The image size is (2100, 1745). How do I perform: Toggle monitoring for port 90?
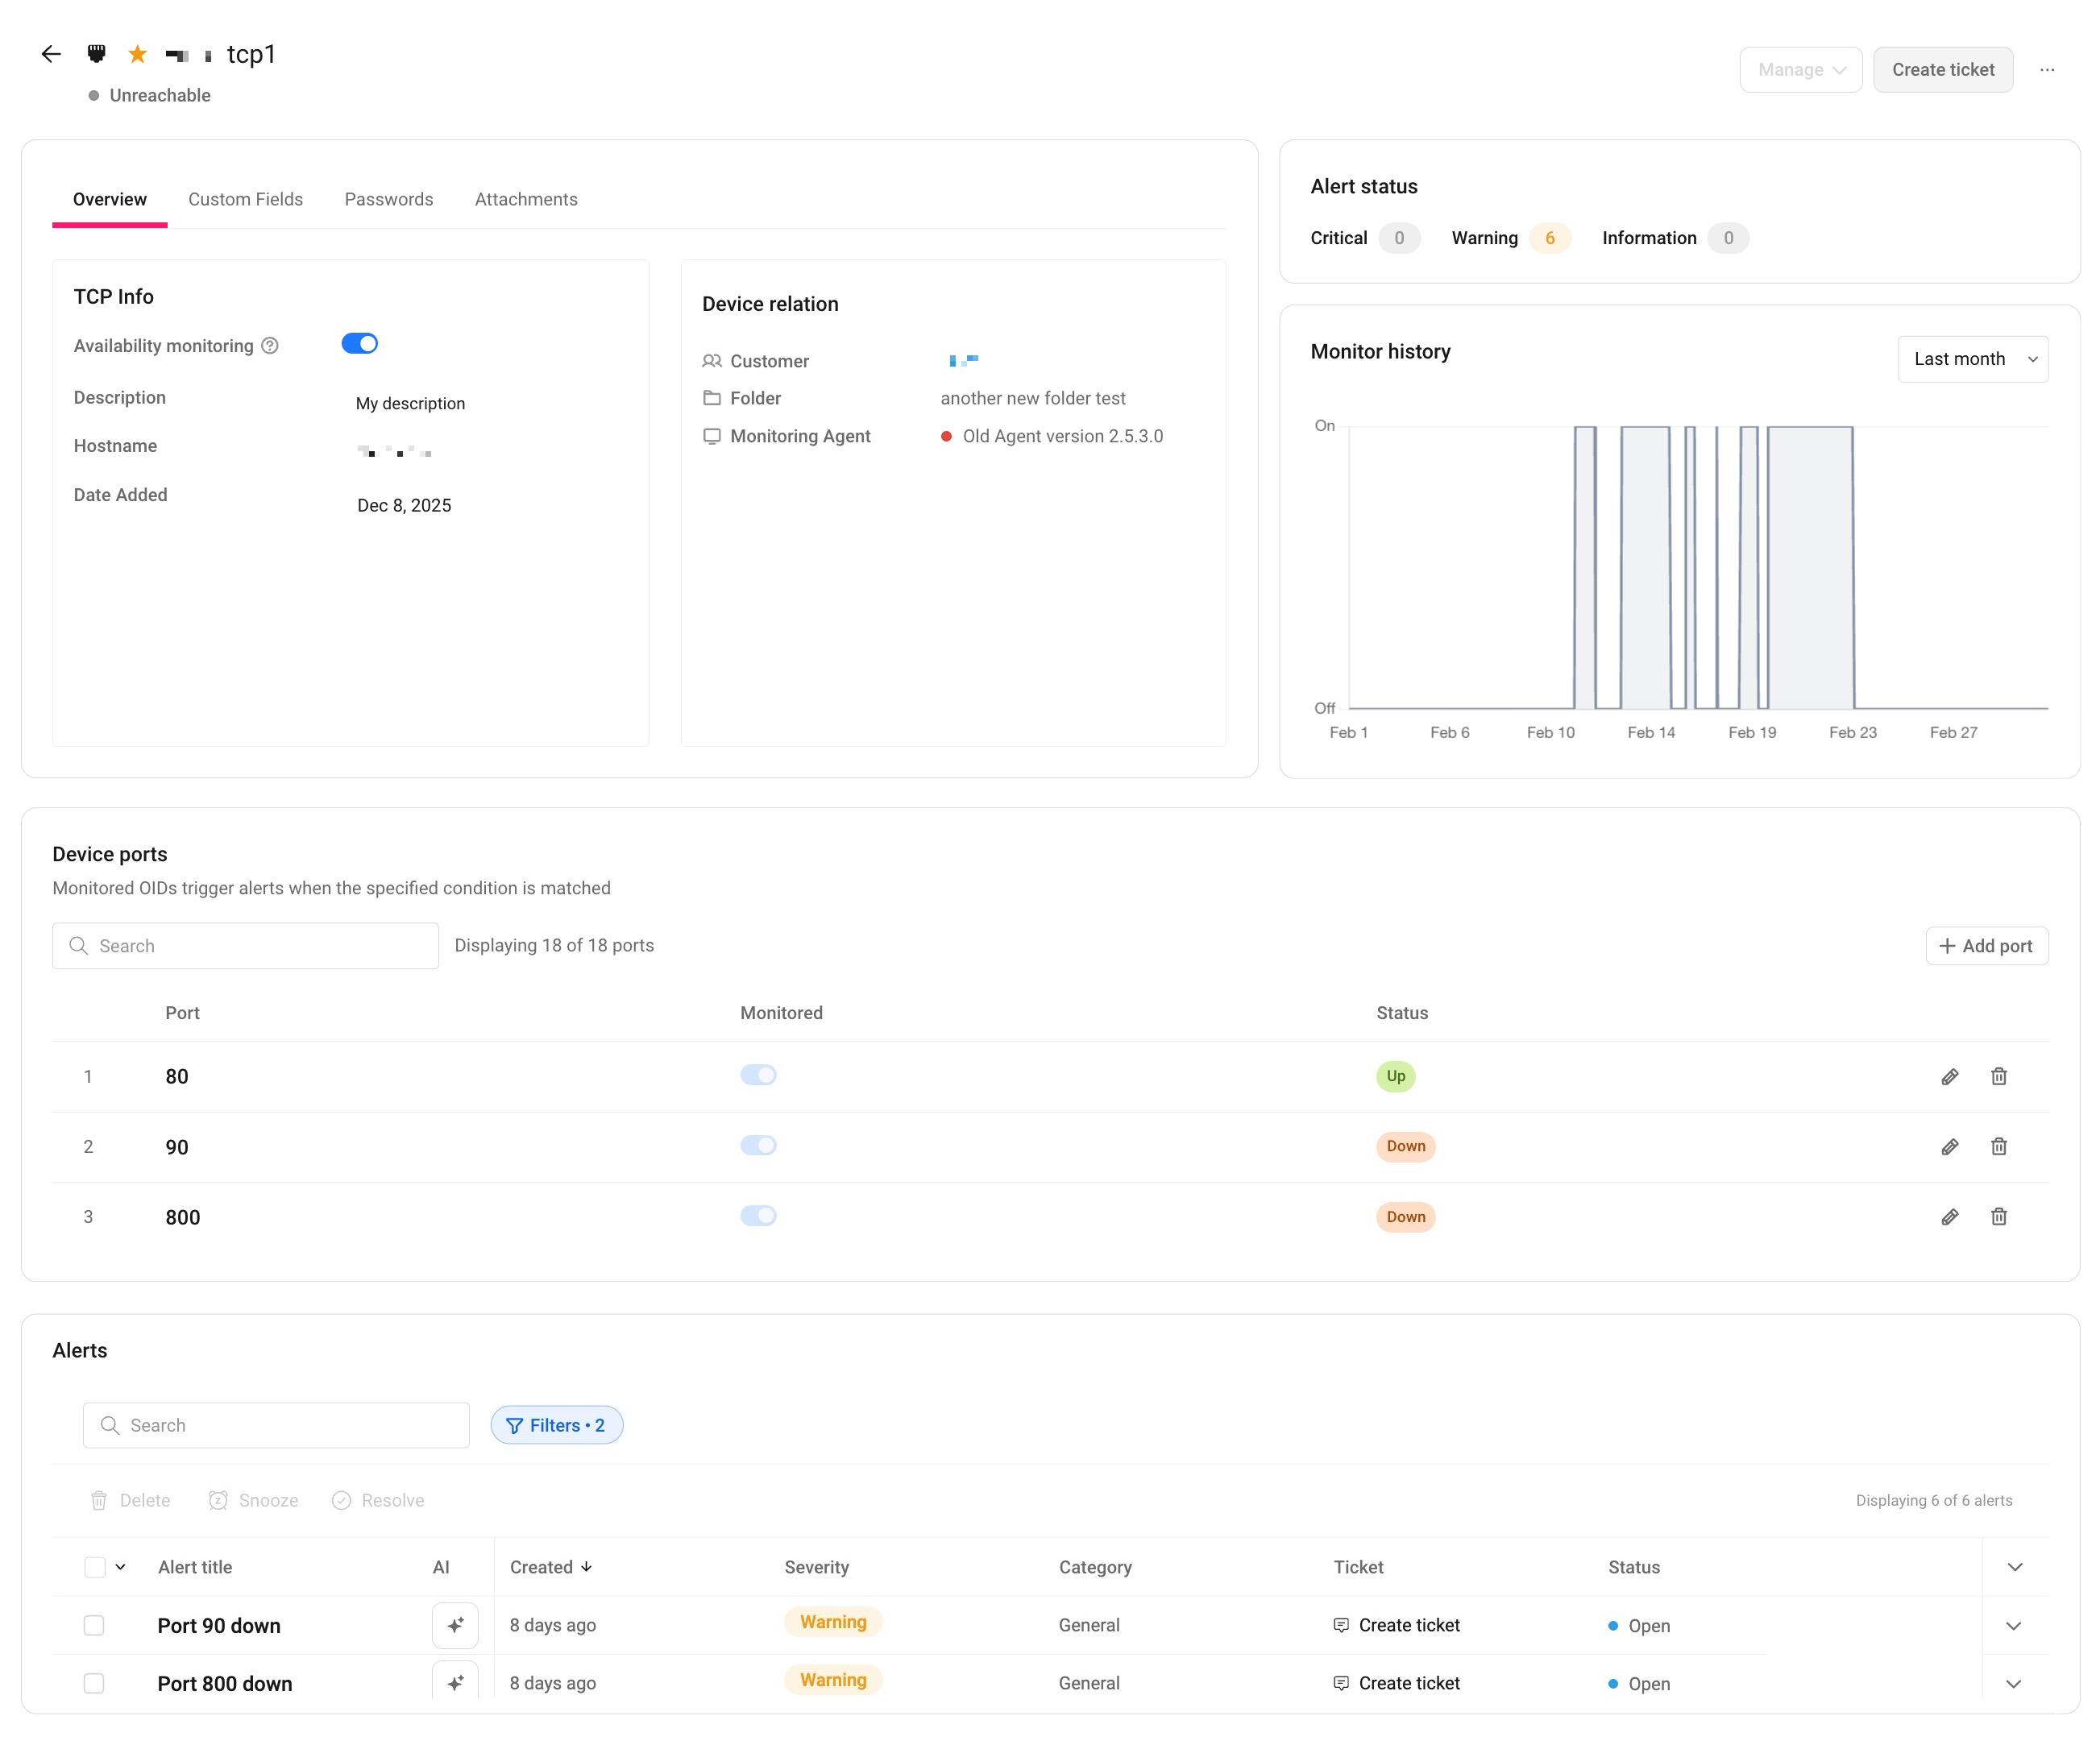(759, 1145)
